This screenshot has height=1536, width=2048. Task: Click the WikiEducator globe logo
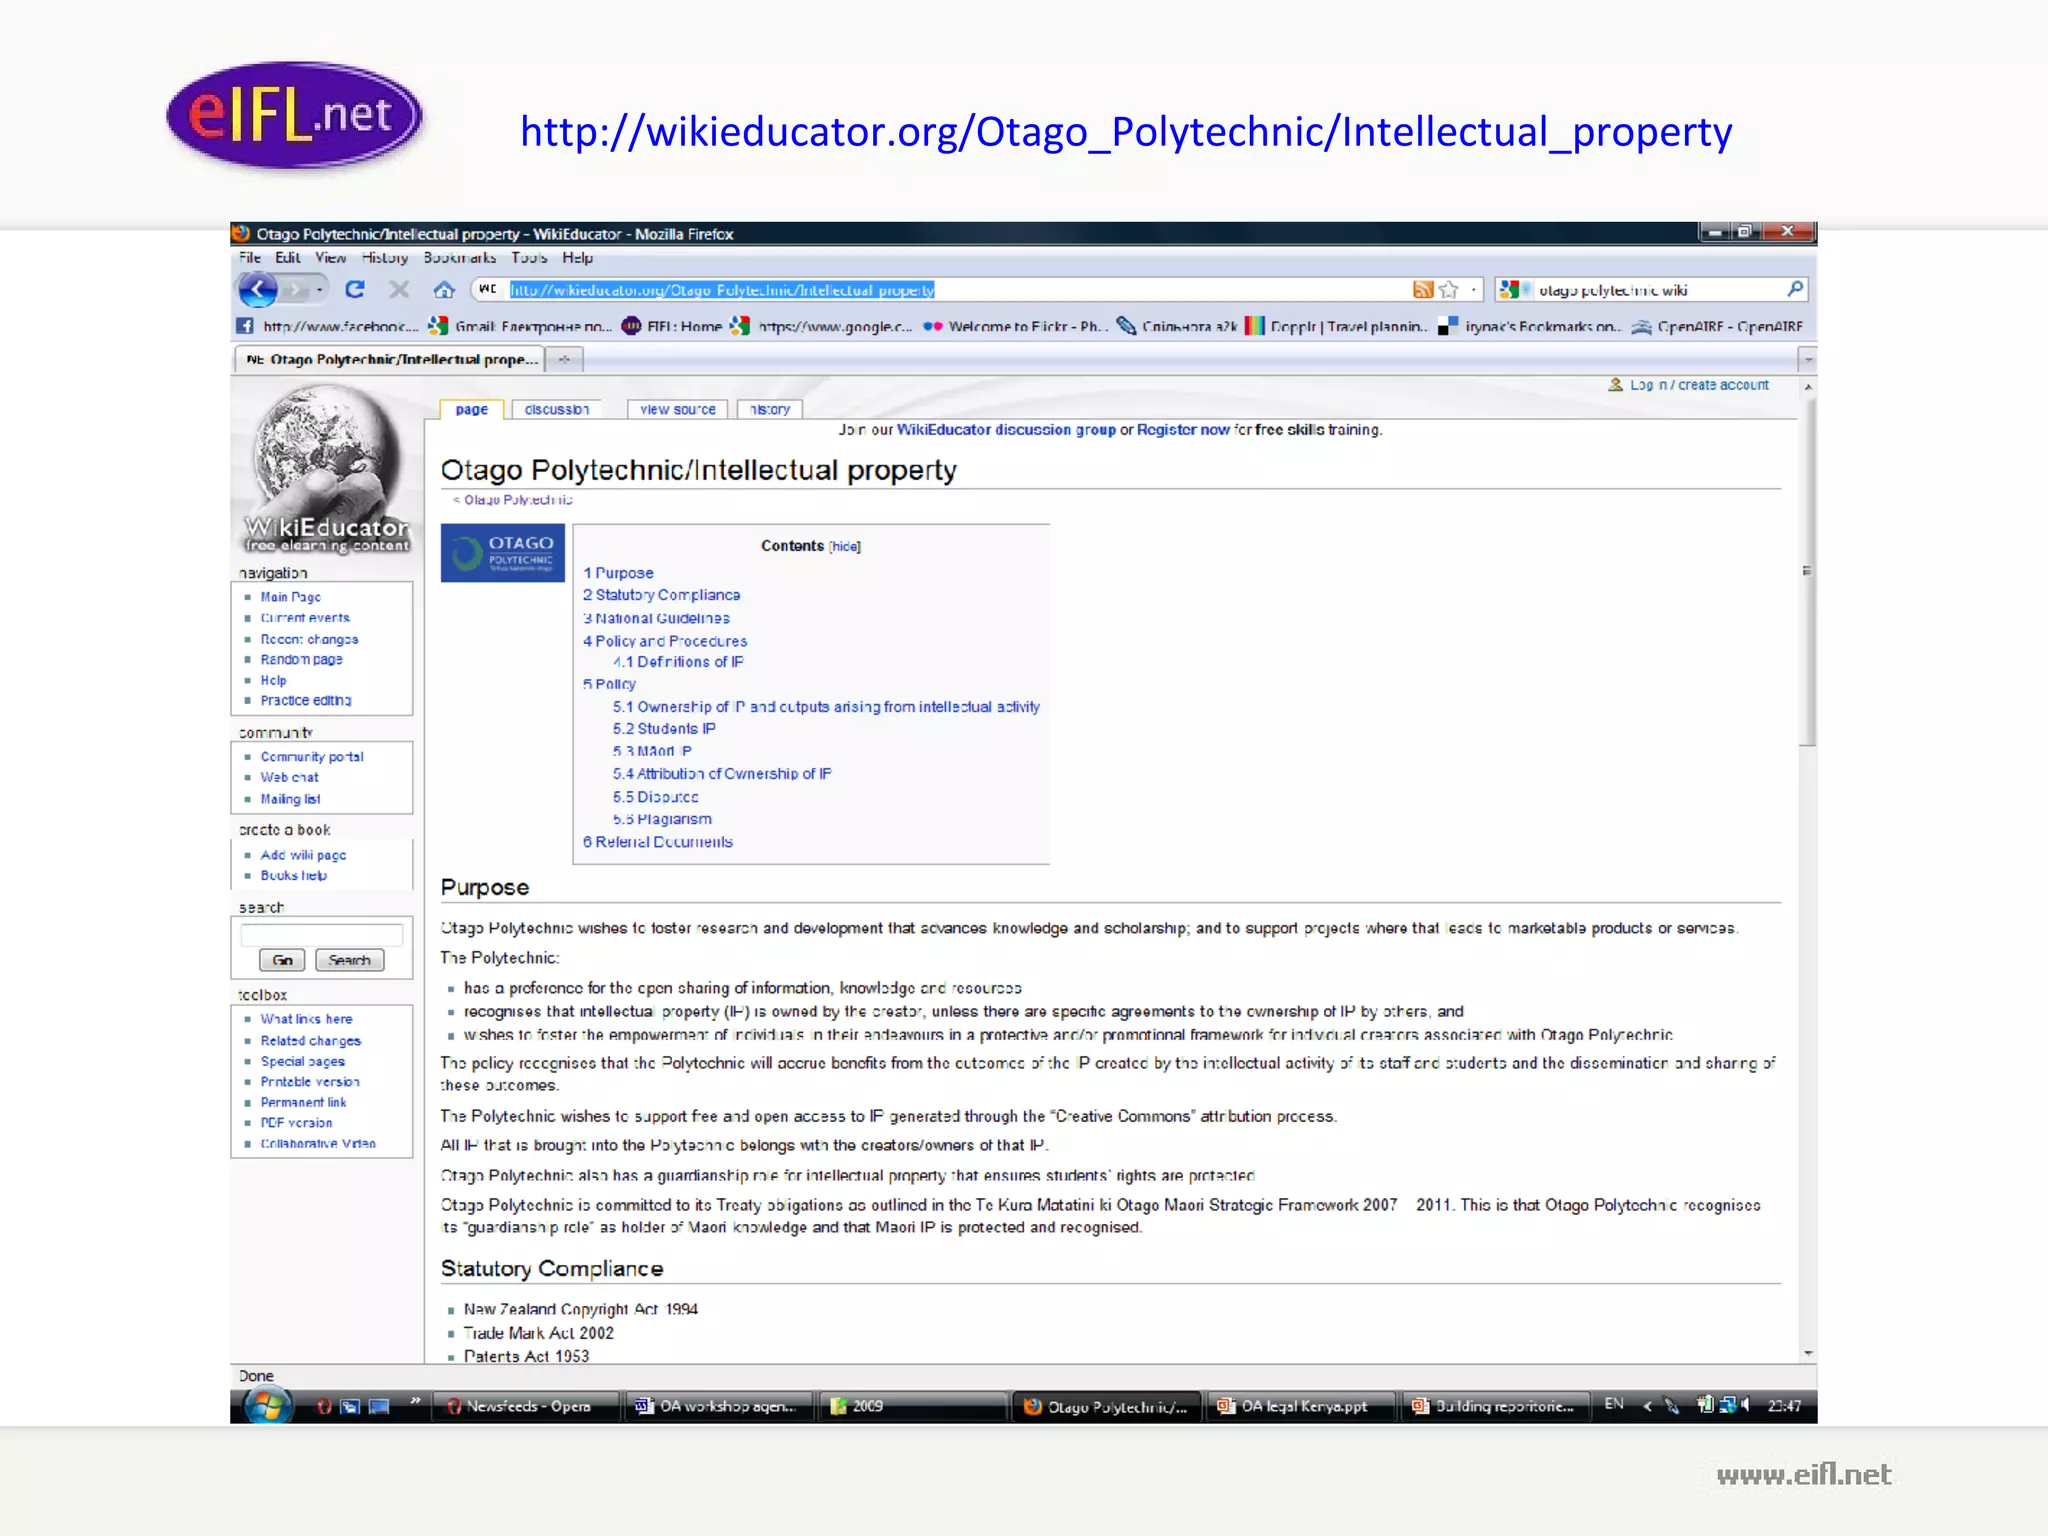326,468
